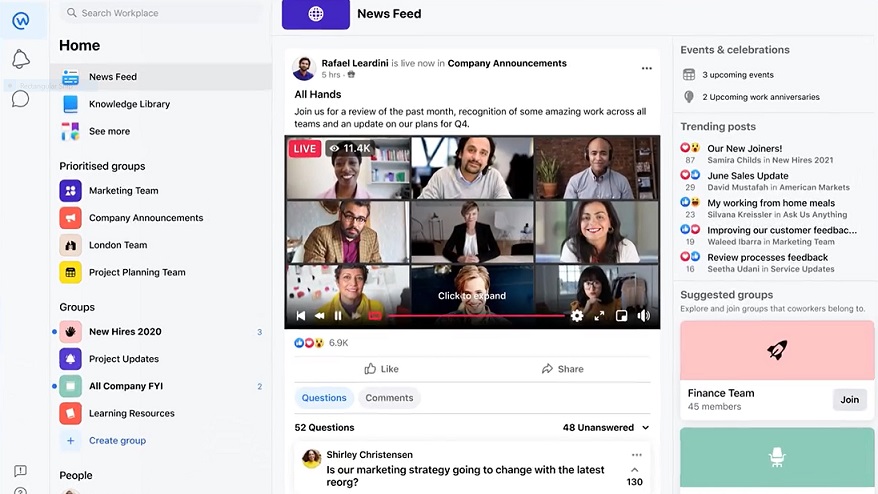
Task: Pause the live video
Action: pyautogui.click(x=338, y=316)
